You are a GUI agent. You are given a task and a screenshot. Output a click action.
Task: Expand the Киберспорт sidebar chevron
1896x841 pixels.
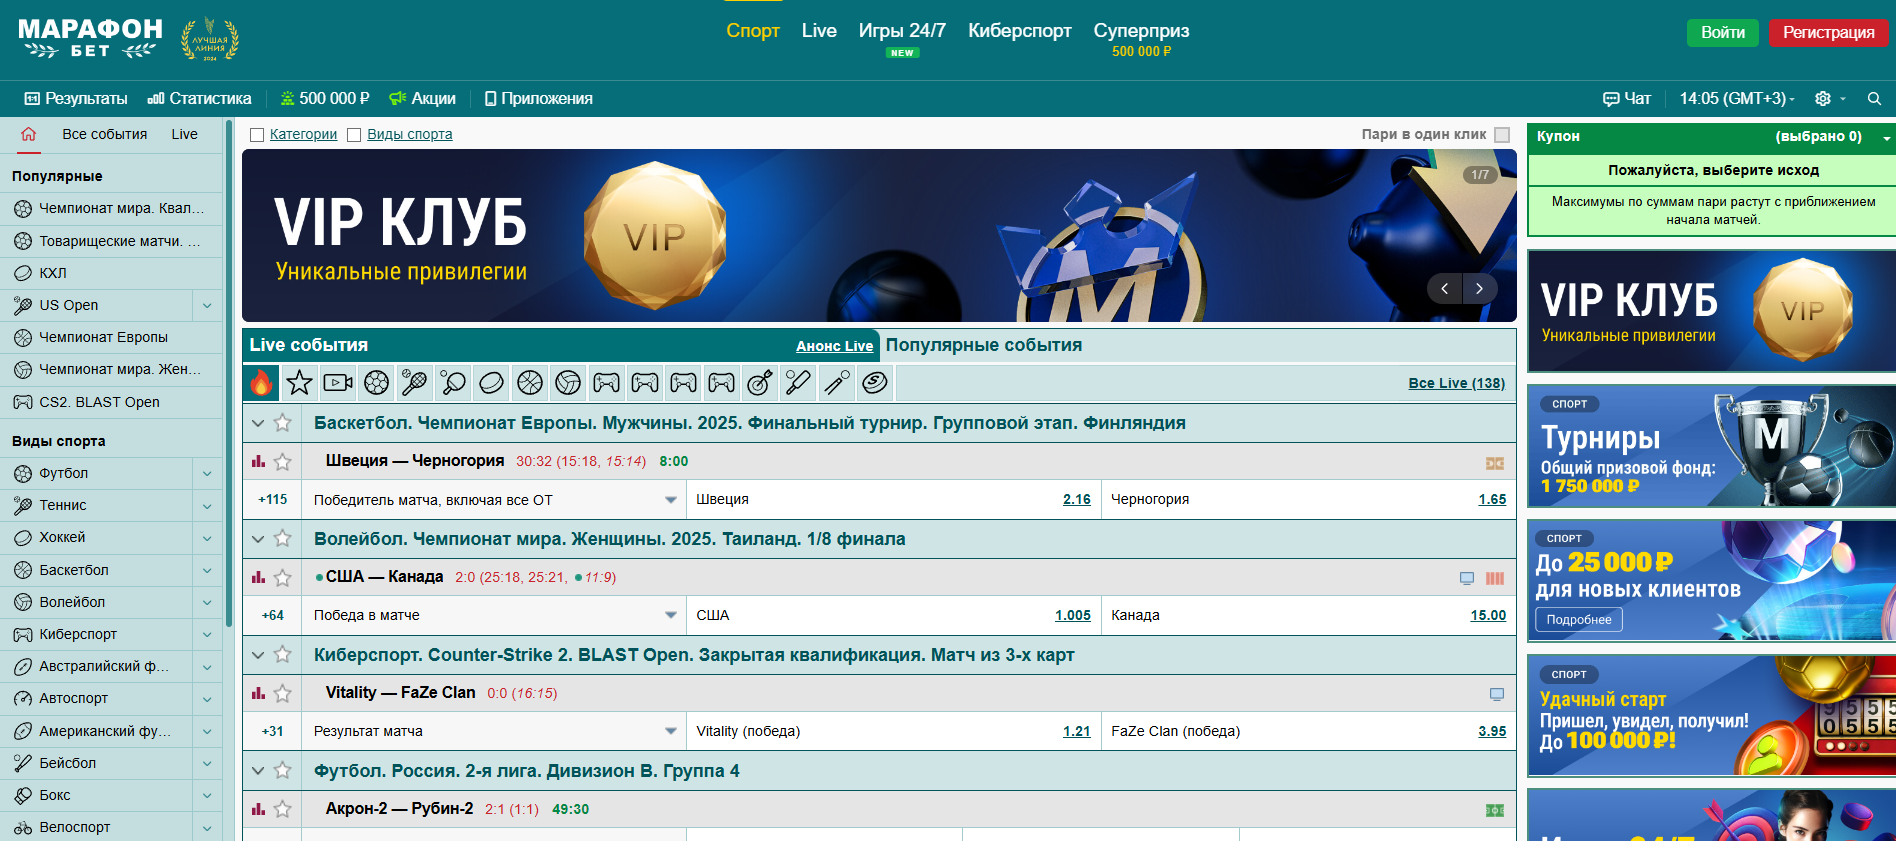207,635
